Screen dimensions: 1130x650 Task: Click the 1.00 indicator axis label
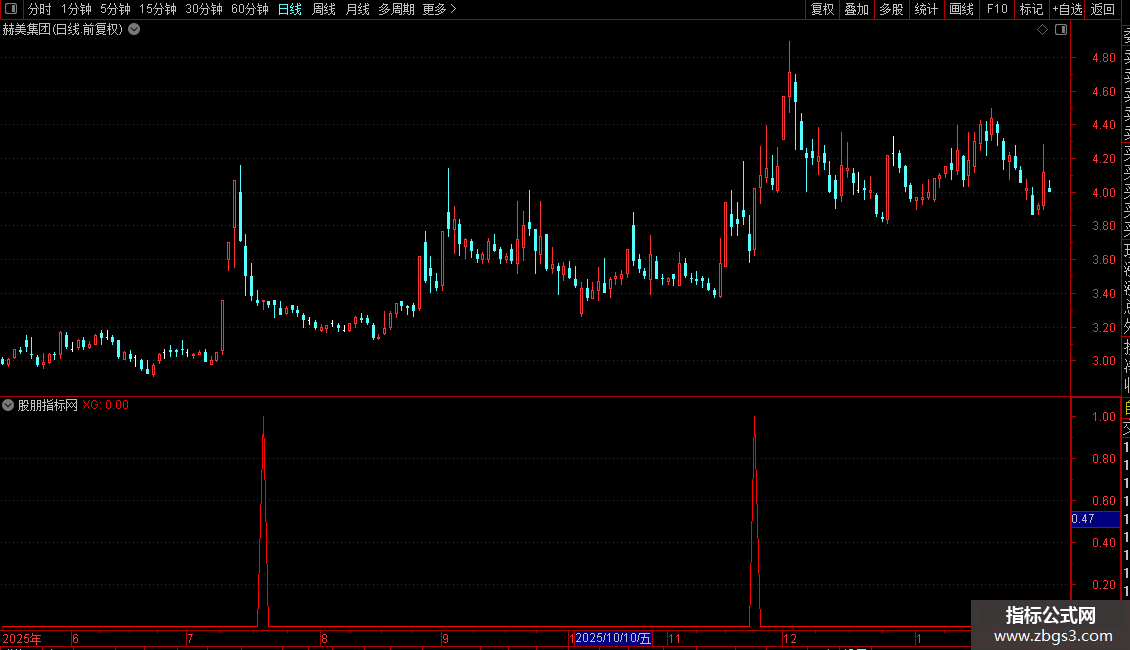point(1103,417)
